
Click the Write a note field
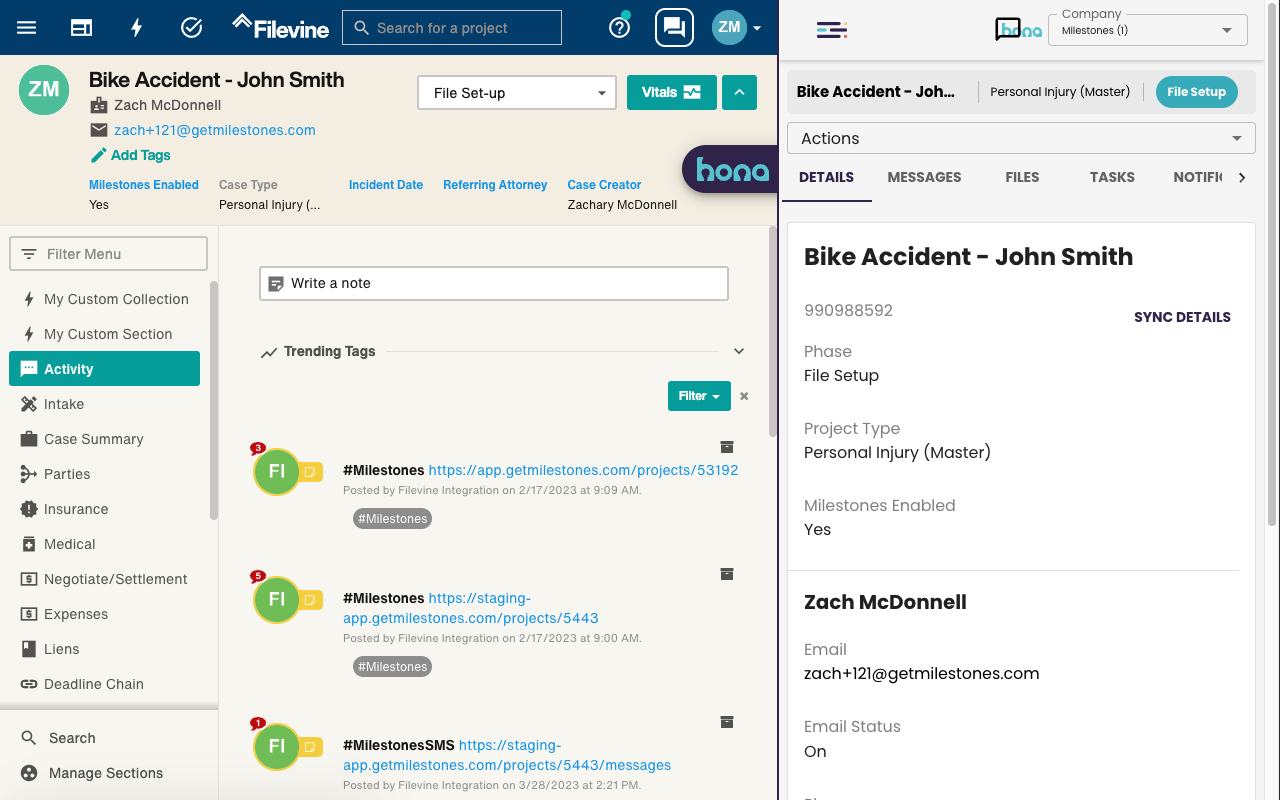(x=493, y=283)
